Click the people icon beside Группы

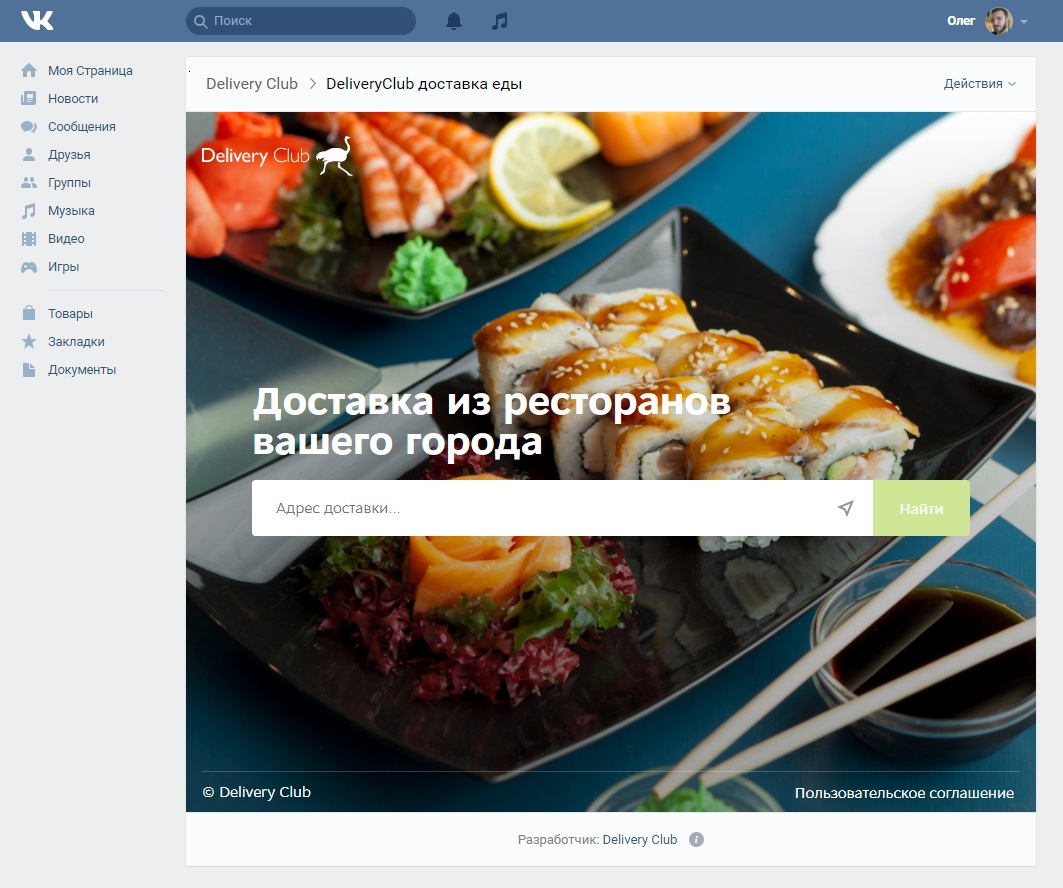pyautogui.click(x=28, y=182)
